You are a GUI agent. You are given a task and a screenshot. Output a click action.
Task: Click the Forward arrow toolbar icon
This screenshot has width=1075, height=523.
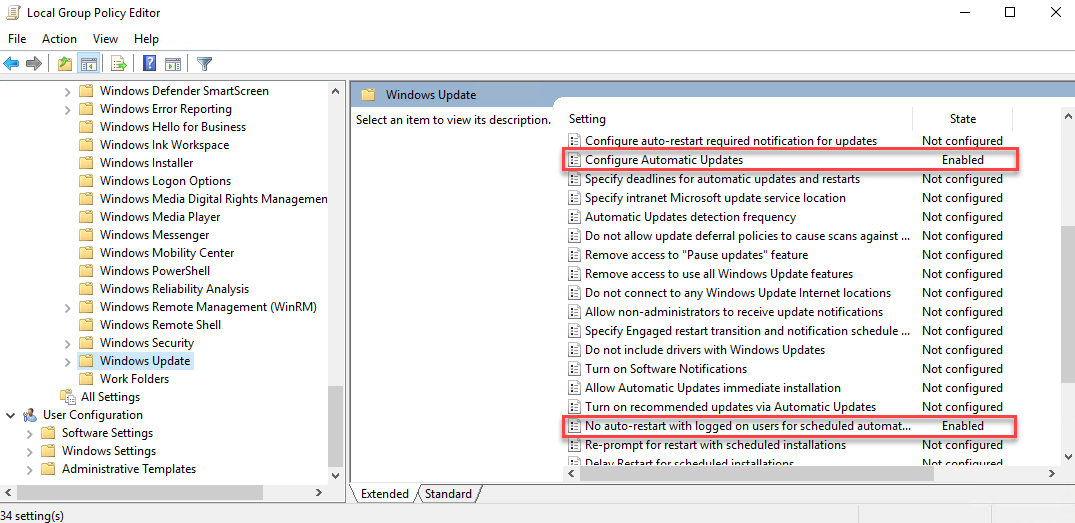click(x=34, y=64)
